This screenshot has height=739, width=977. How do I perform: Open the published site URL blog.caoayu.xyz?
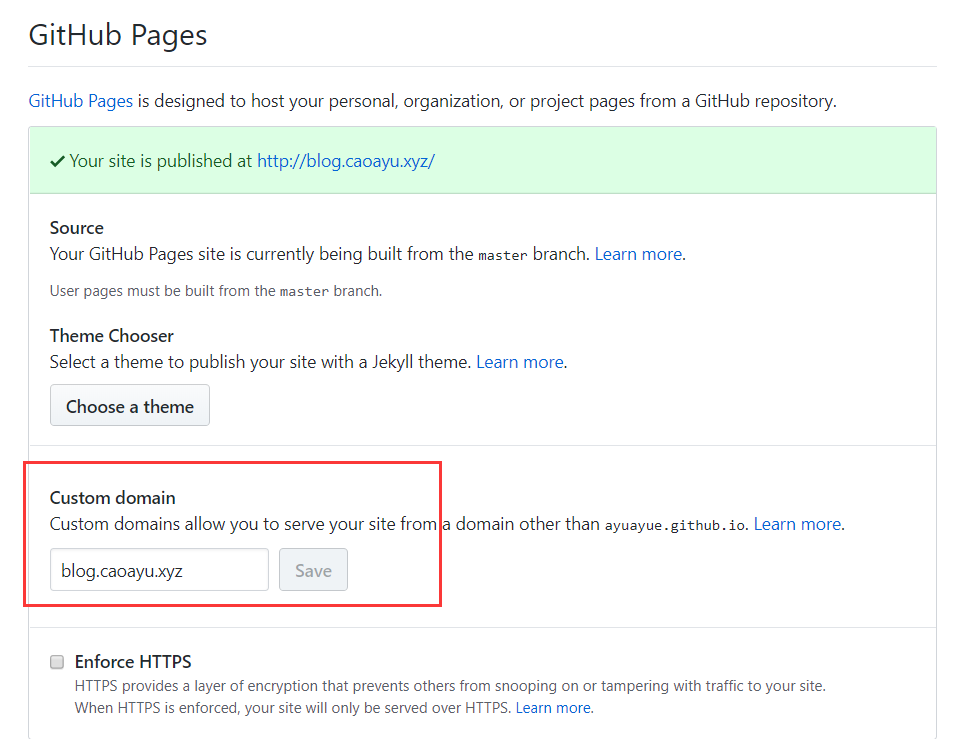[346, 161]
